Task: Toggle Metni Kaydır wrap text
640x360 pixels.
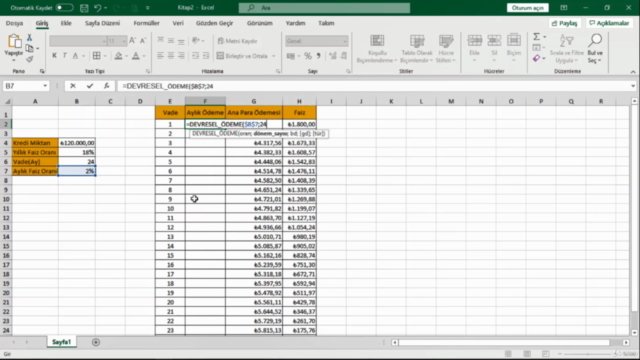Action: 238,41
